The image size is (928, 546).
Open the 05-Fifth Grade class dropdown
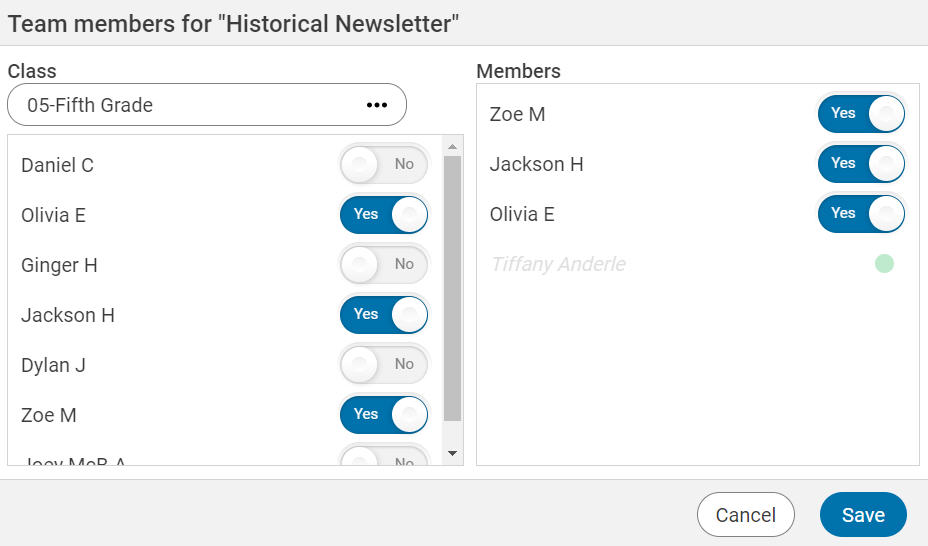190,105
